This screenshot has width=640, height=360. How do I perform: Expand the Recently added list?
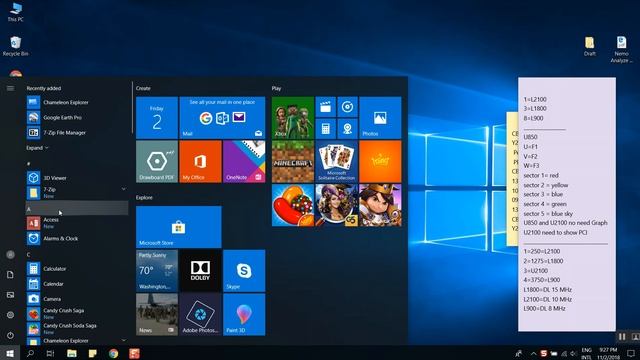point(37,148)
